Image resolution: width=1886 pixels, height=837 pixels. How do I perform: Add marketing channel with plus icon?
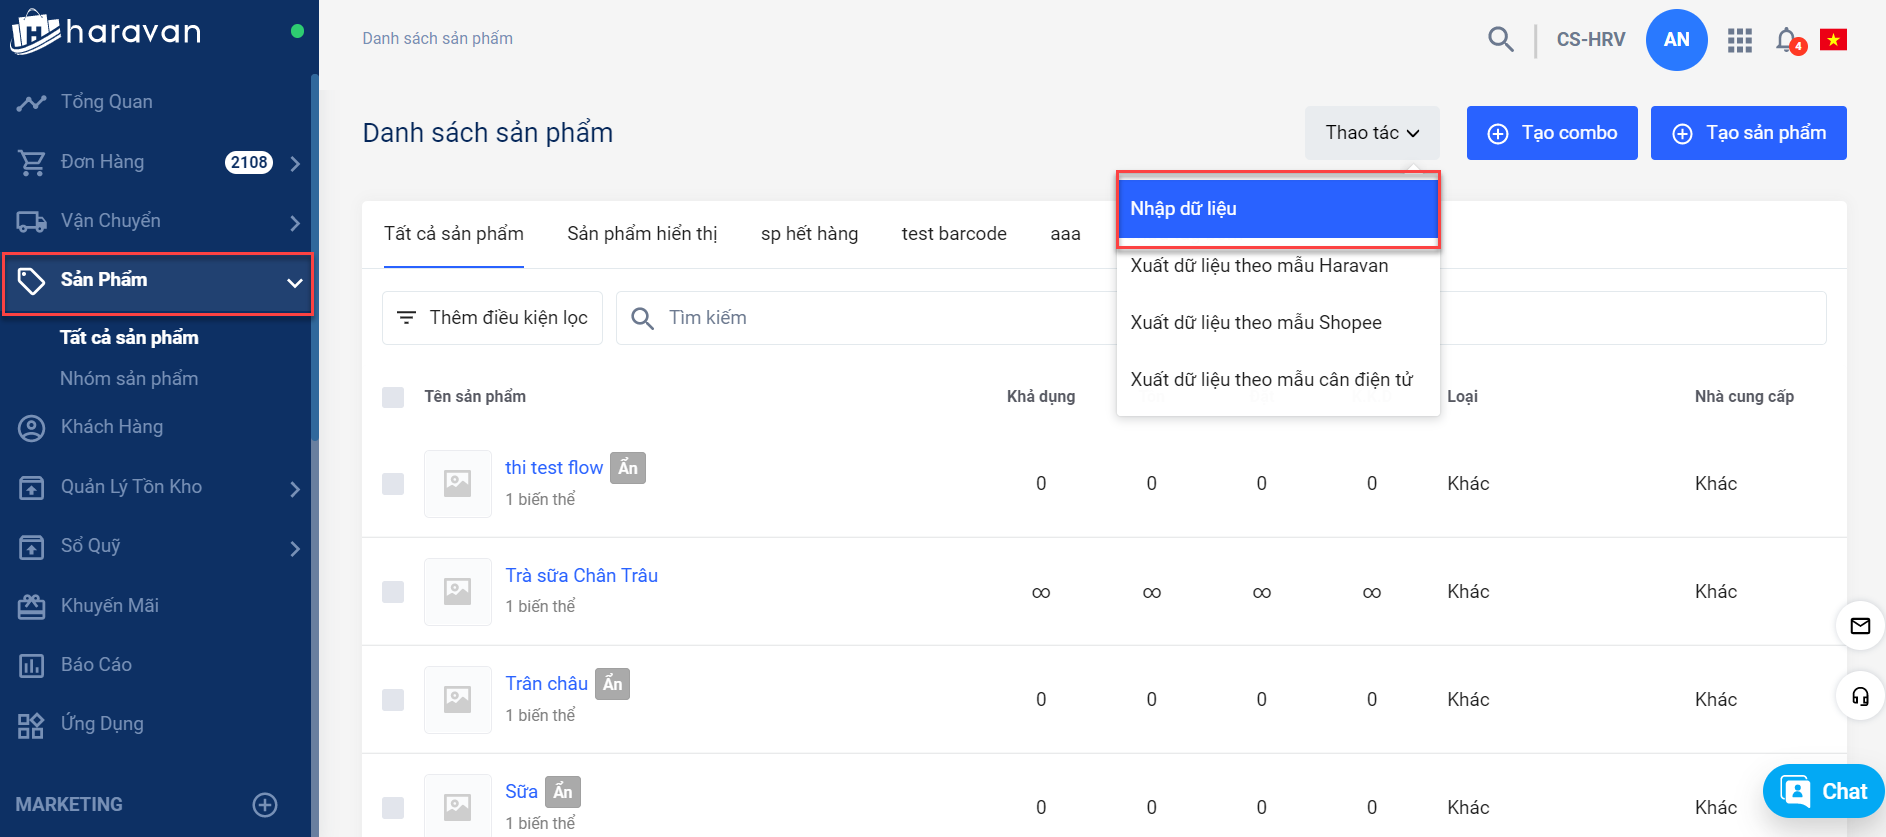pos(265,805)
